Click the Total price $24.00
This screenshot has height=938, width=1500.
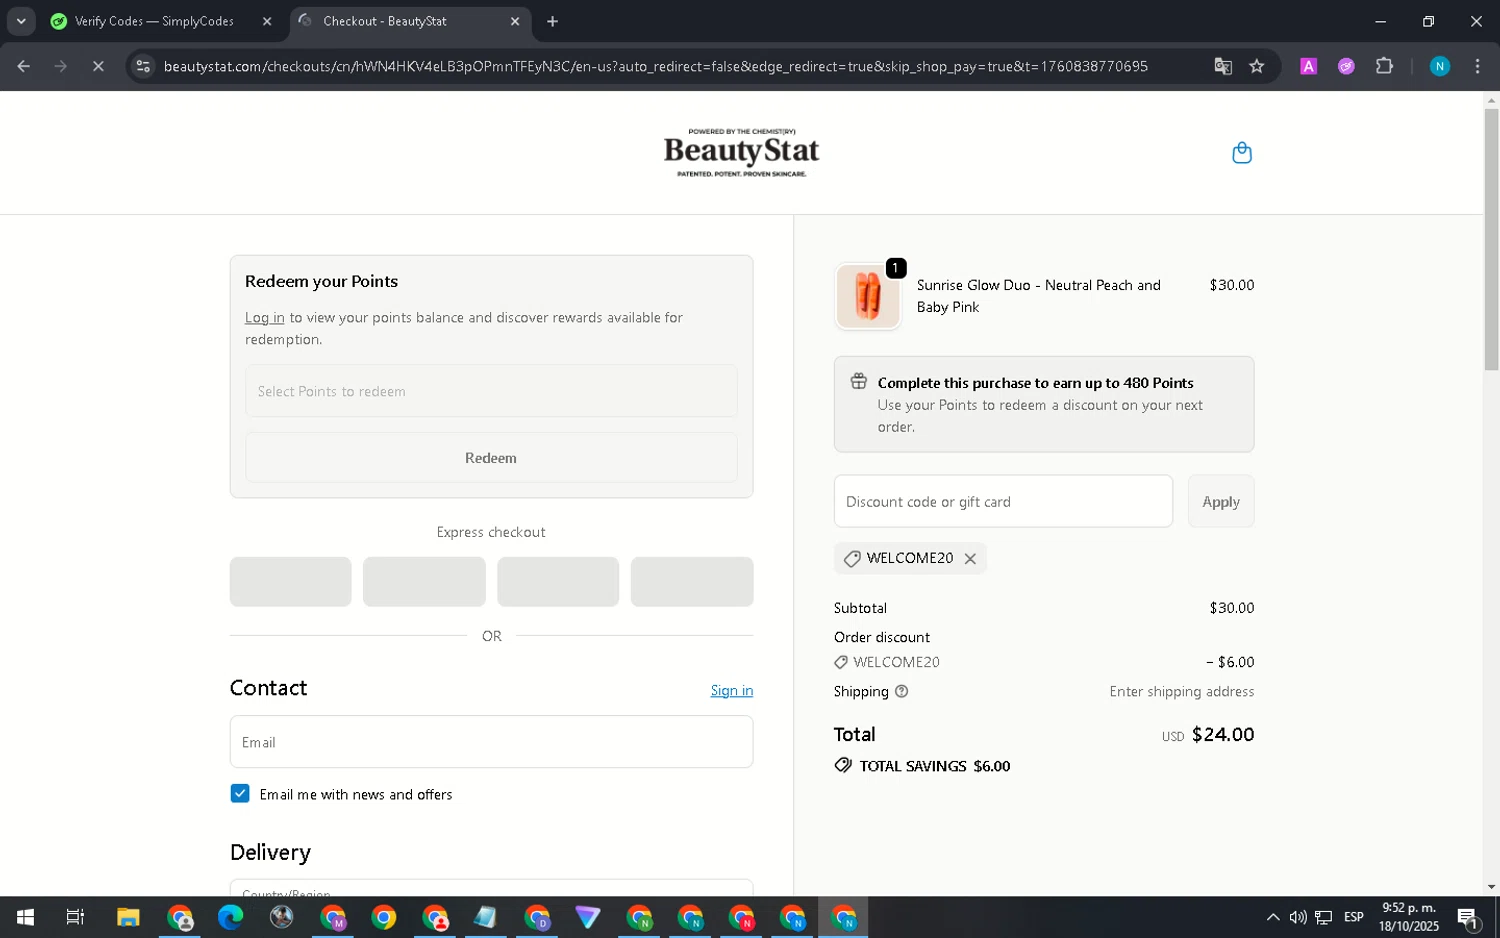click(1222, 735)
